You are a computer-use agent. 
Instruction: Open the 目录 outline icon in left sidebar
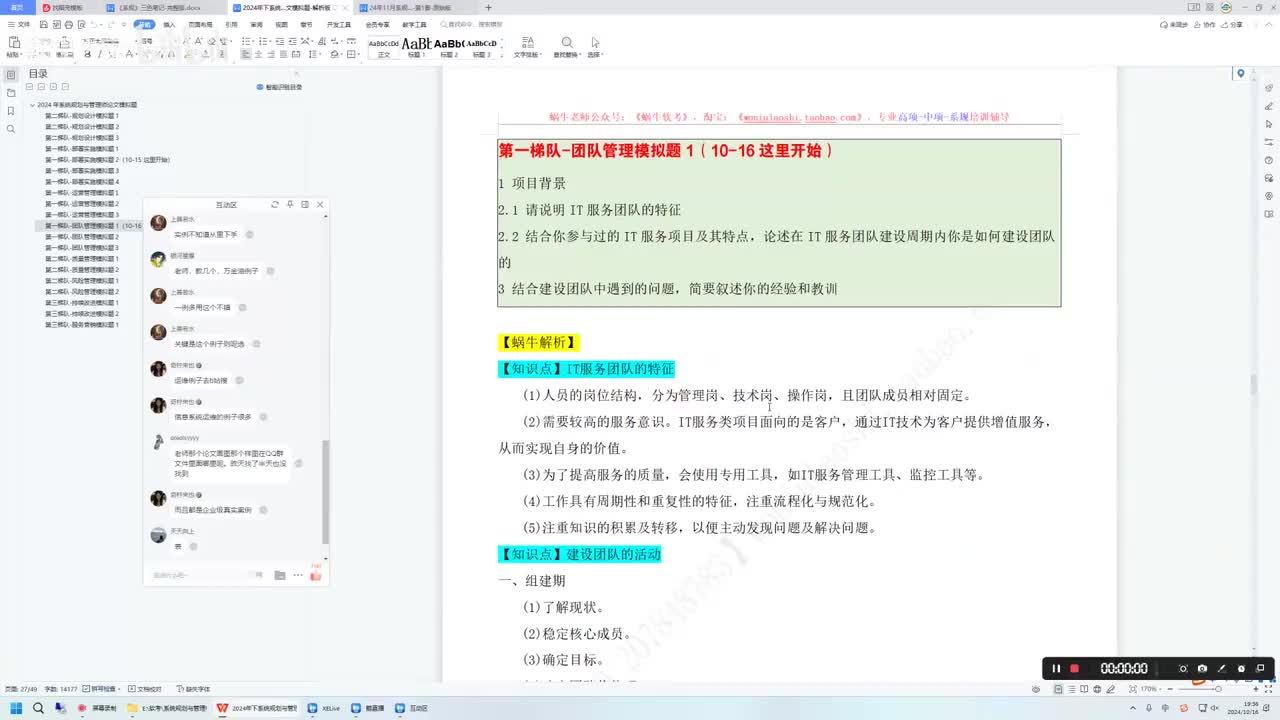11,75
